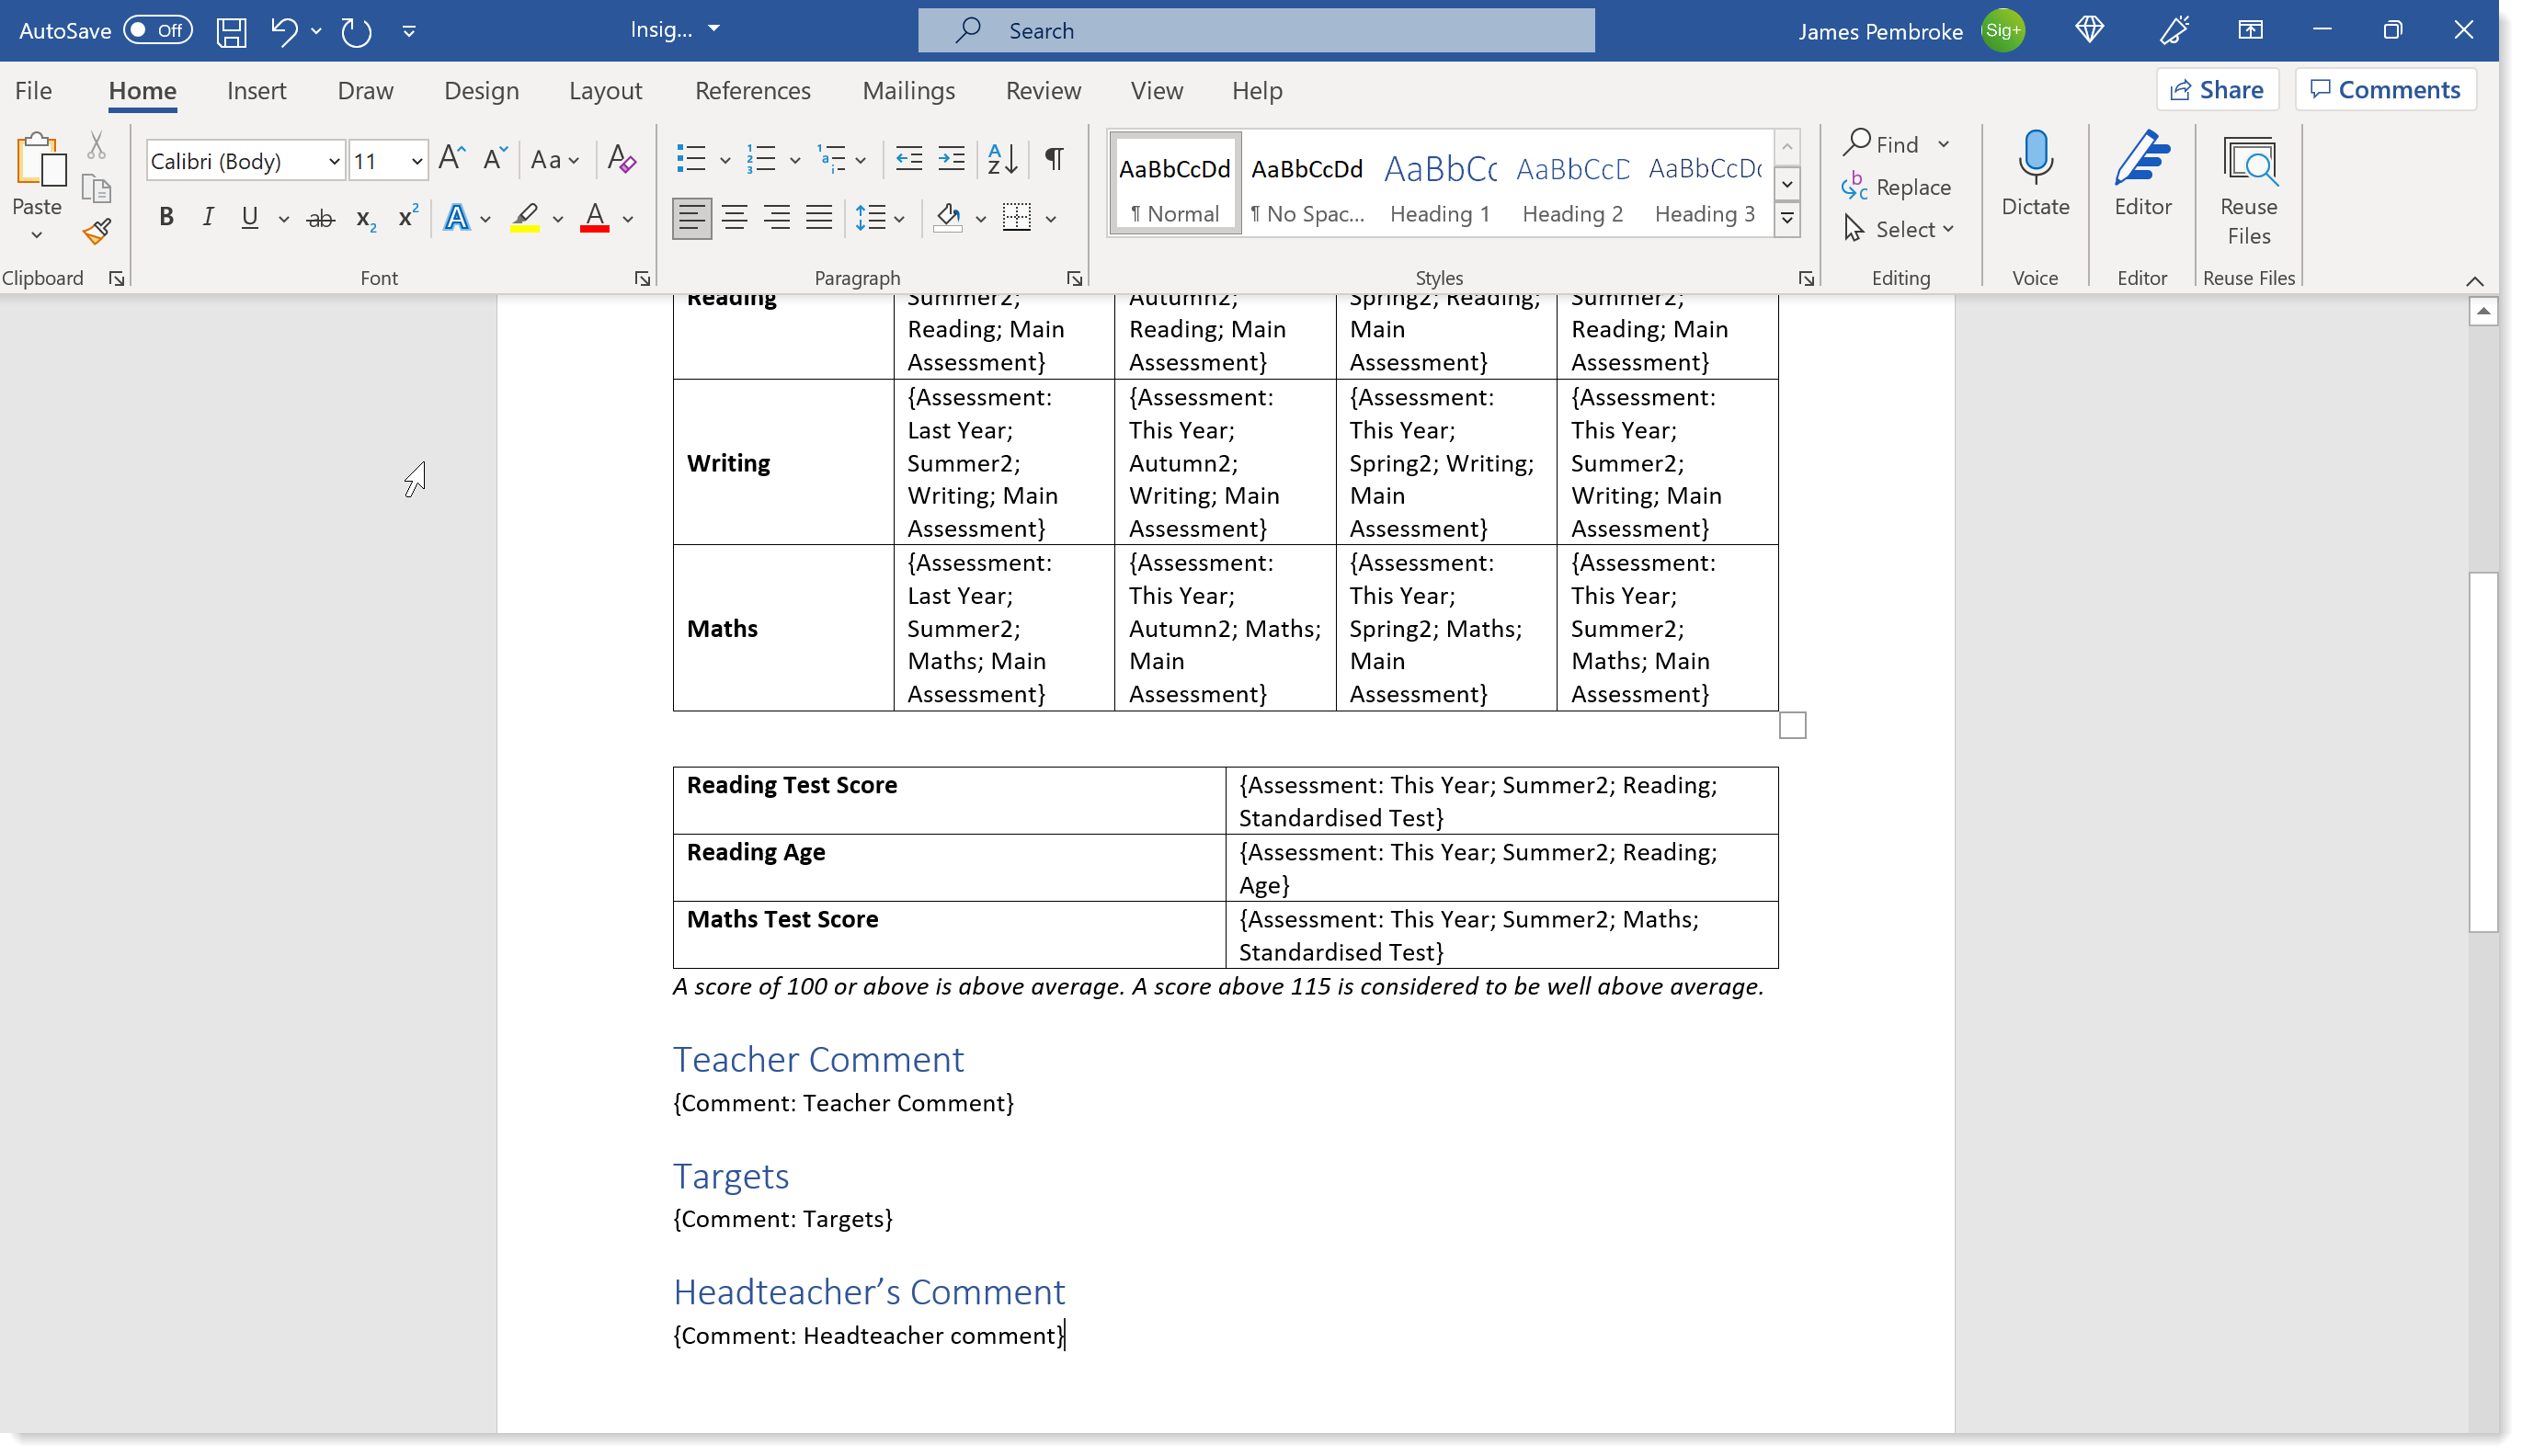Open Paste options dropdown arrow
Screen dimensions: 2522x1456
[x=37, y=237]
